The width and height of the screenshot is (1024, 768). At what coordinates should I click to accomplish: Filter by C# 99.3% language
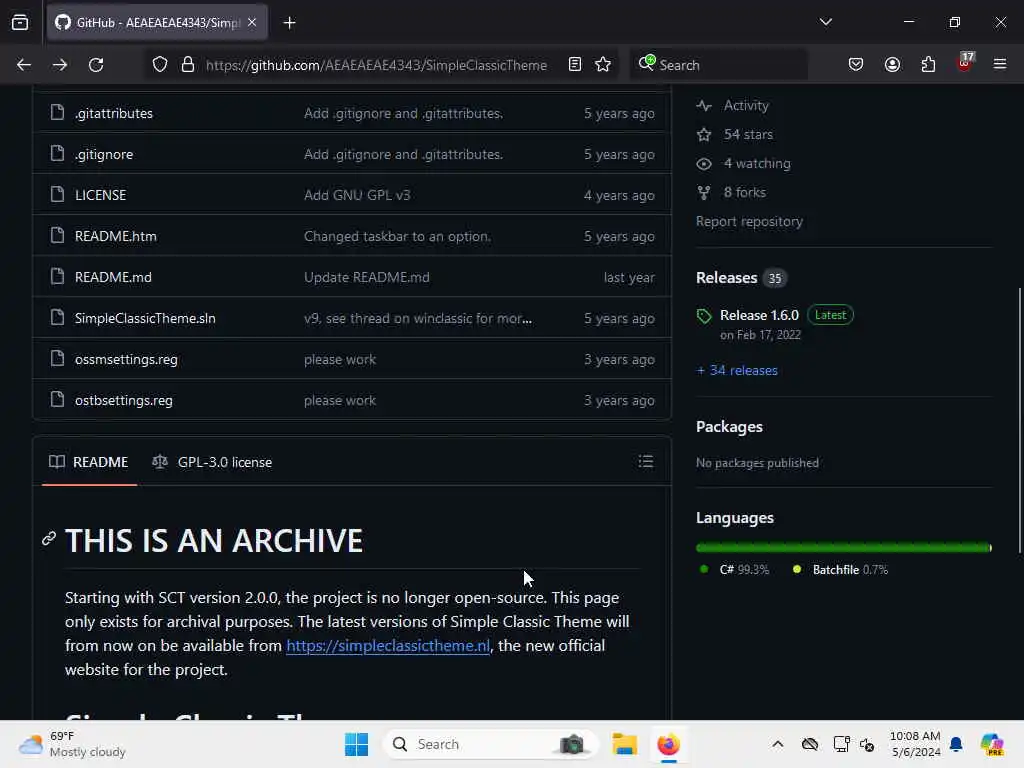tap(734, 569)
